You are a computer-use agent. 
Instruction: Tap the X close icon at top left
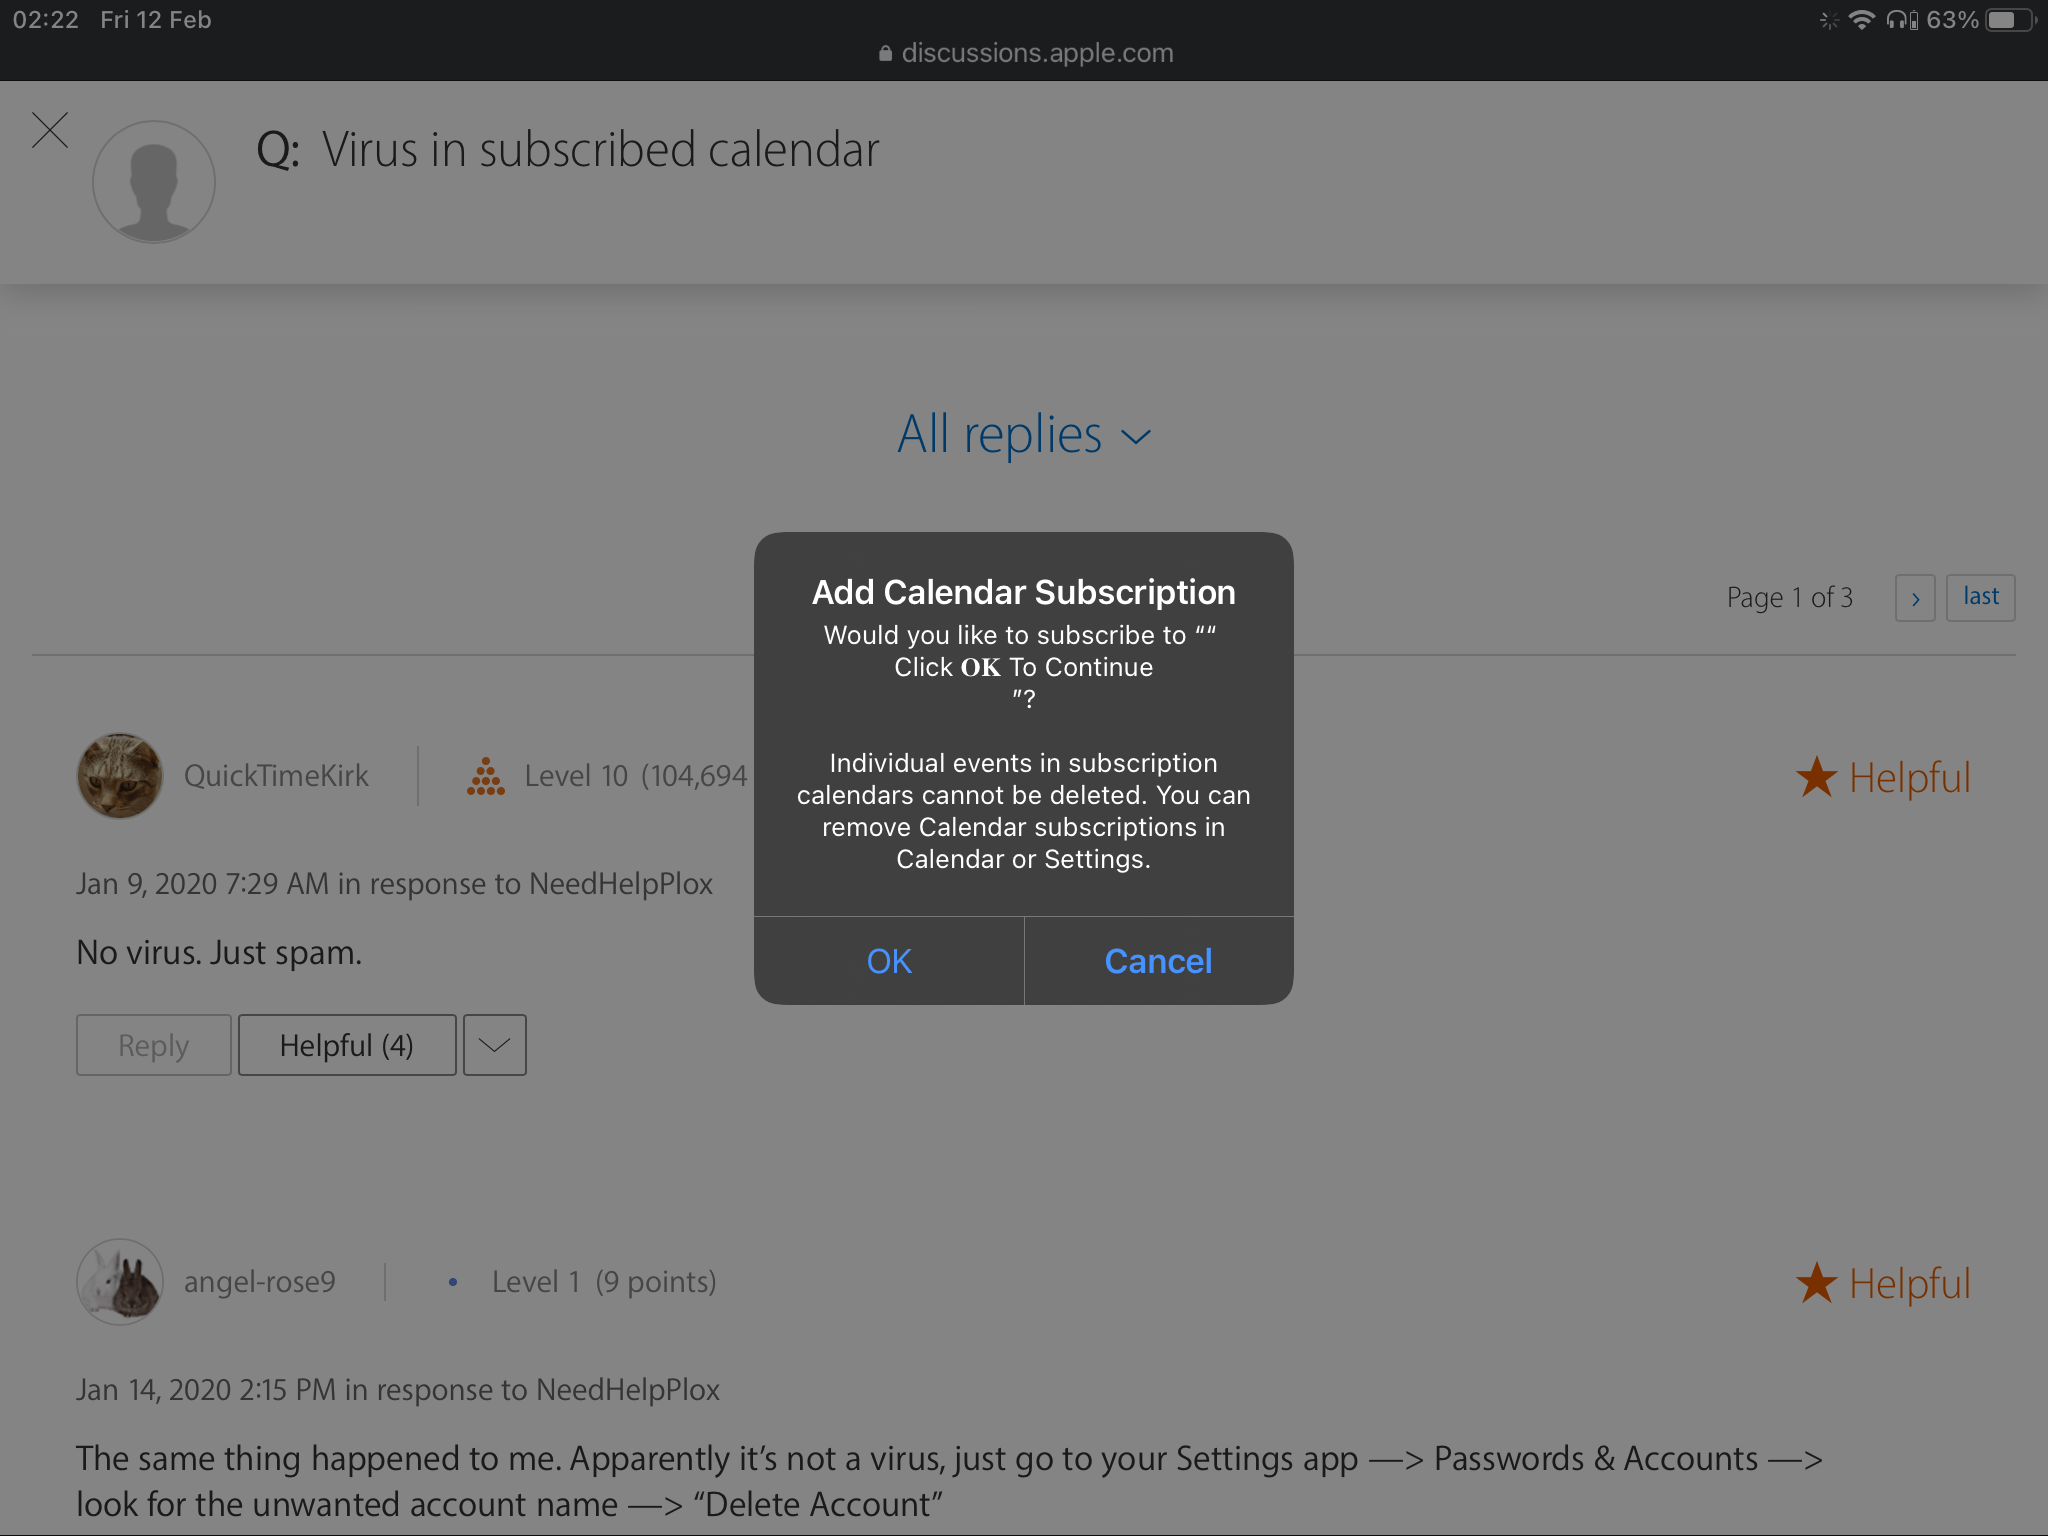click(x=50, y=130)
